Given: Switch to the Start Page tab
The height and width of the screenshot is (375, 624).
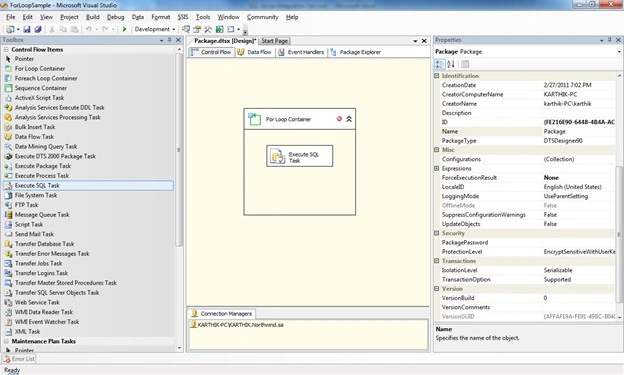Looking at the screenshot, I should coord(275,41).
